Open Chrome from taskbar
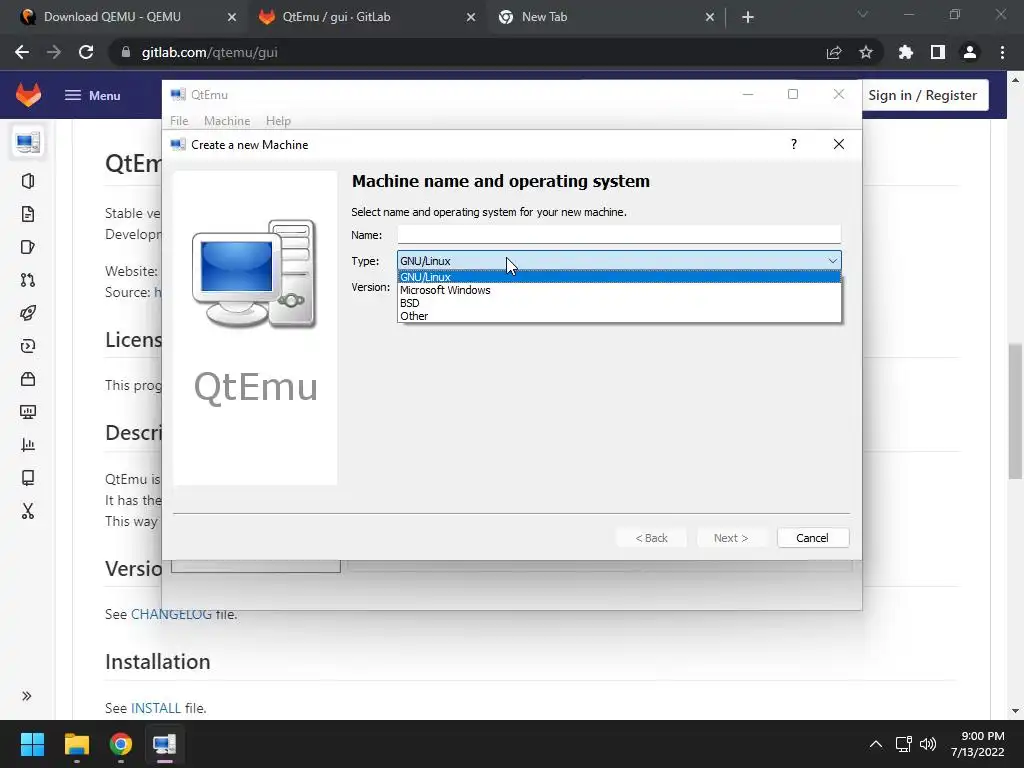Screen dimensions: 1024x768 (121, 744)
